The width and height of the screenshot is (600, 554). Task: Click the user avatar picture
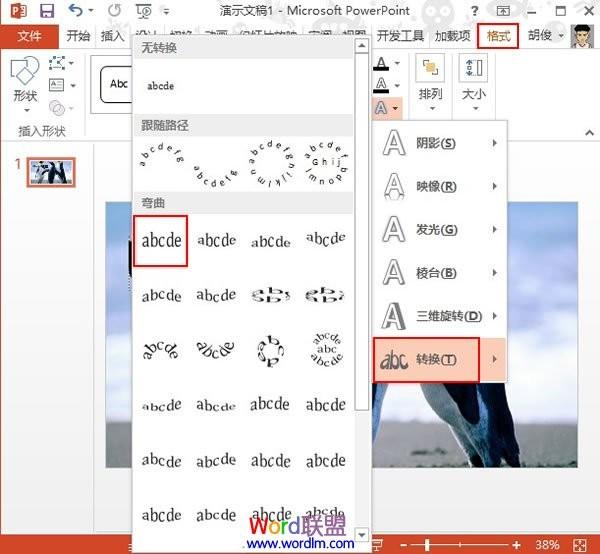[x=582, y=36]
